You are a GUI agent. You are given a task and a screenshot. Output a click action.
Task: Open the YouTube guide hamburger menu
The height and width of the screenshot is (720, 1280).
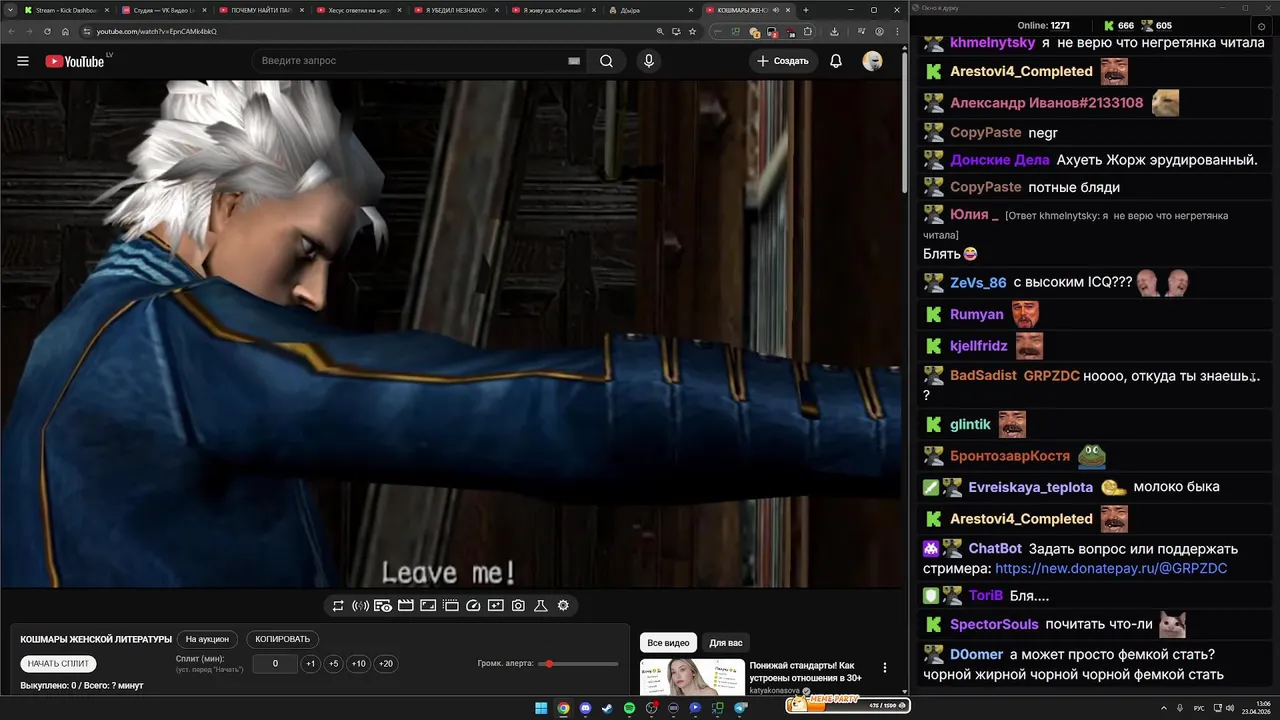[x=22, y=61]
